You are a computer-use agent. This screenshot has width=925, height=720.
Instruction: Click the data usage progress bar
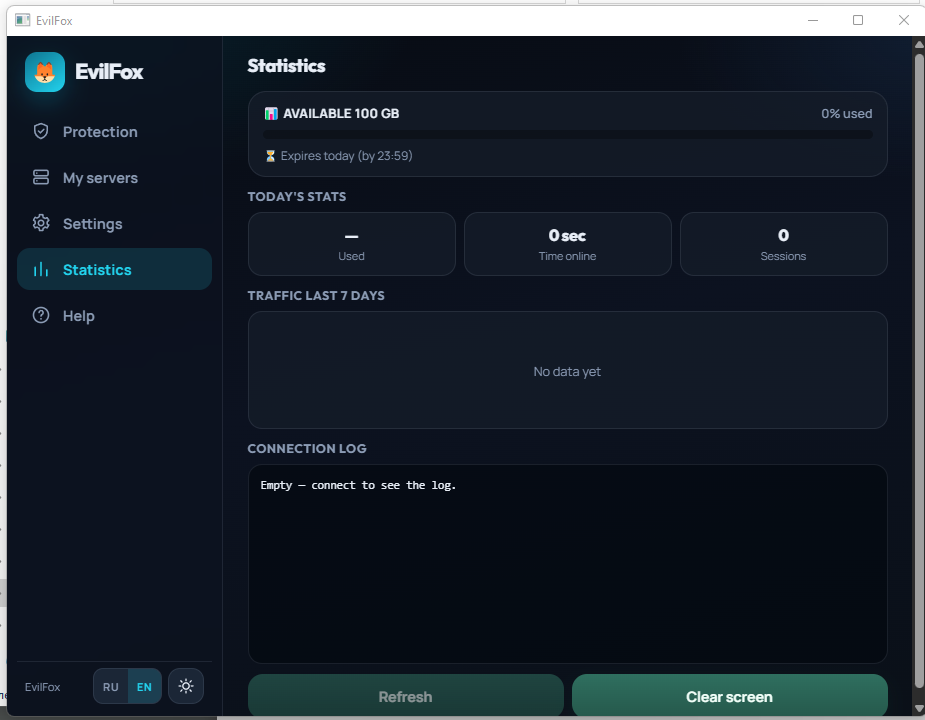(568, 135)
